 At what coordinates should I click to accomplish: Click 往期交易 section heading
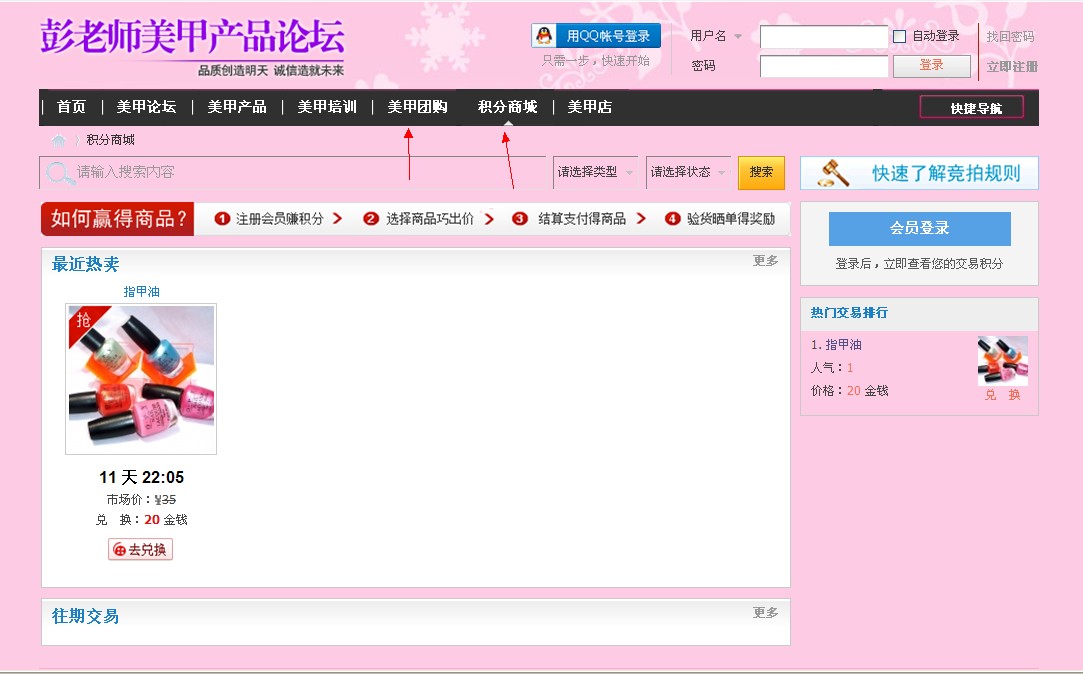click(86, 616)
